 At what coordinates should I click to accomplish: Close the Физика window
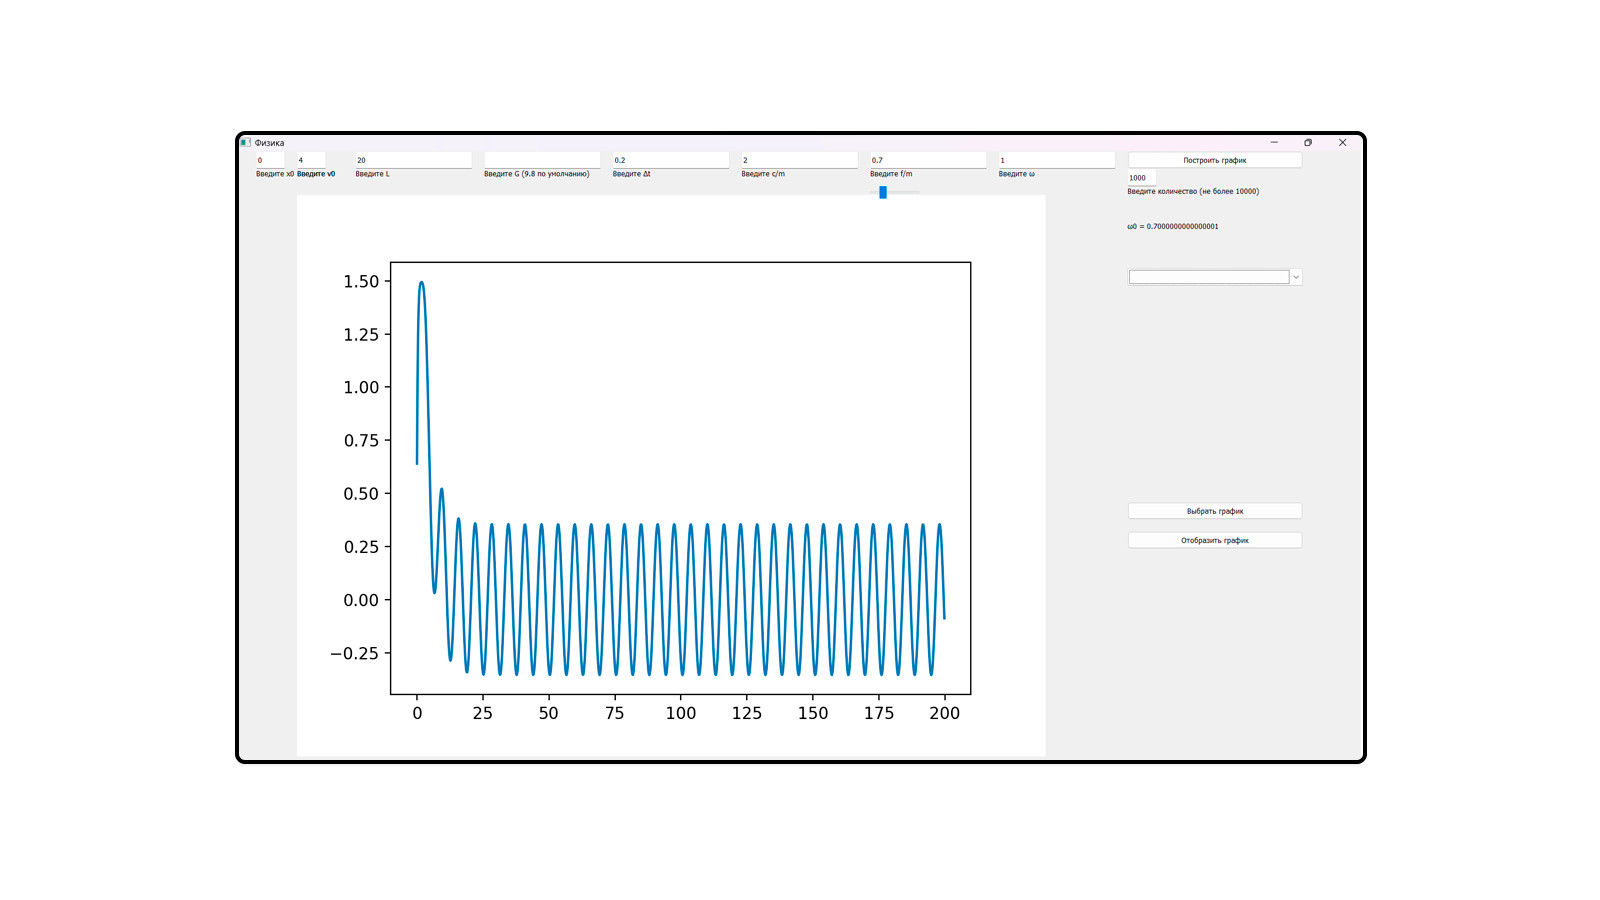point(1343,143)
